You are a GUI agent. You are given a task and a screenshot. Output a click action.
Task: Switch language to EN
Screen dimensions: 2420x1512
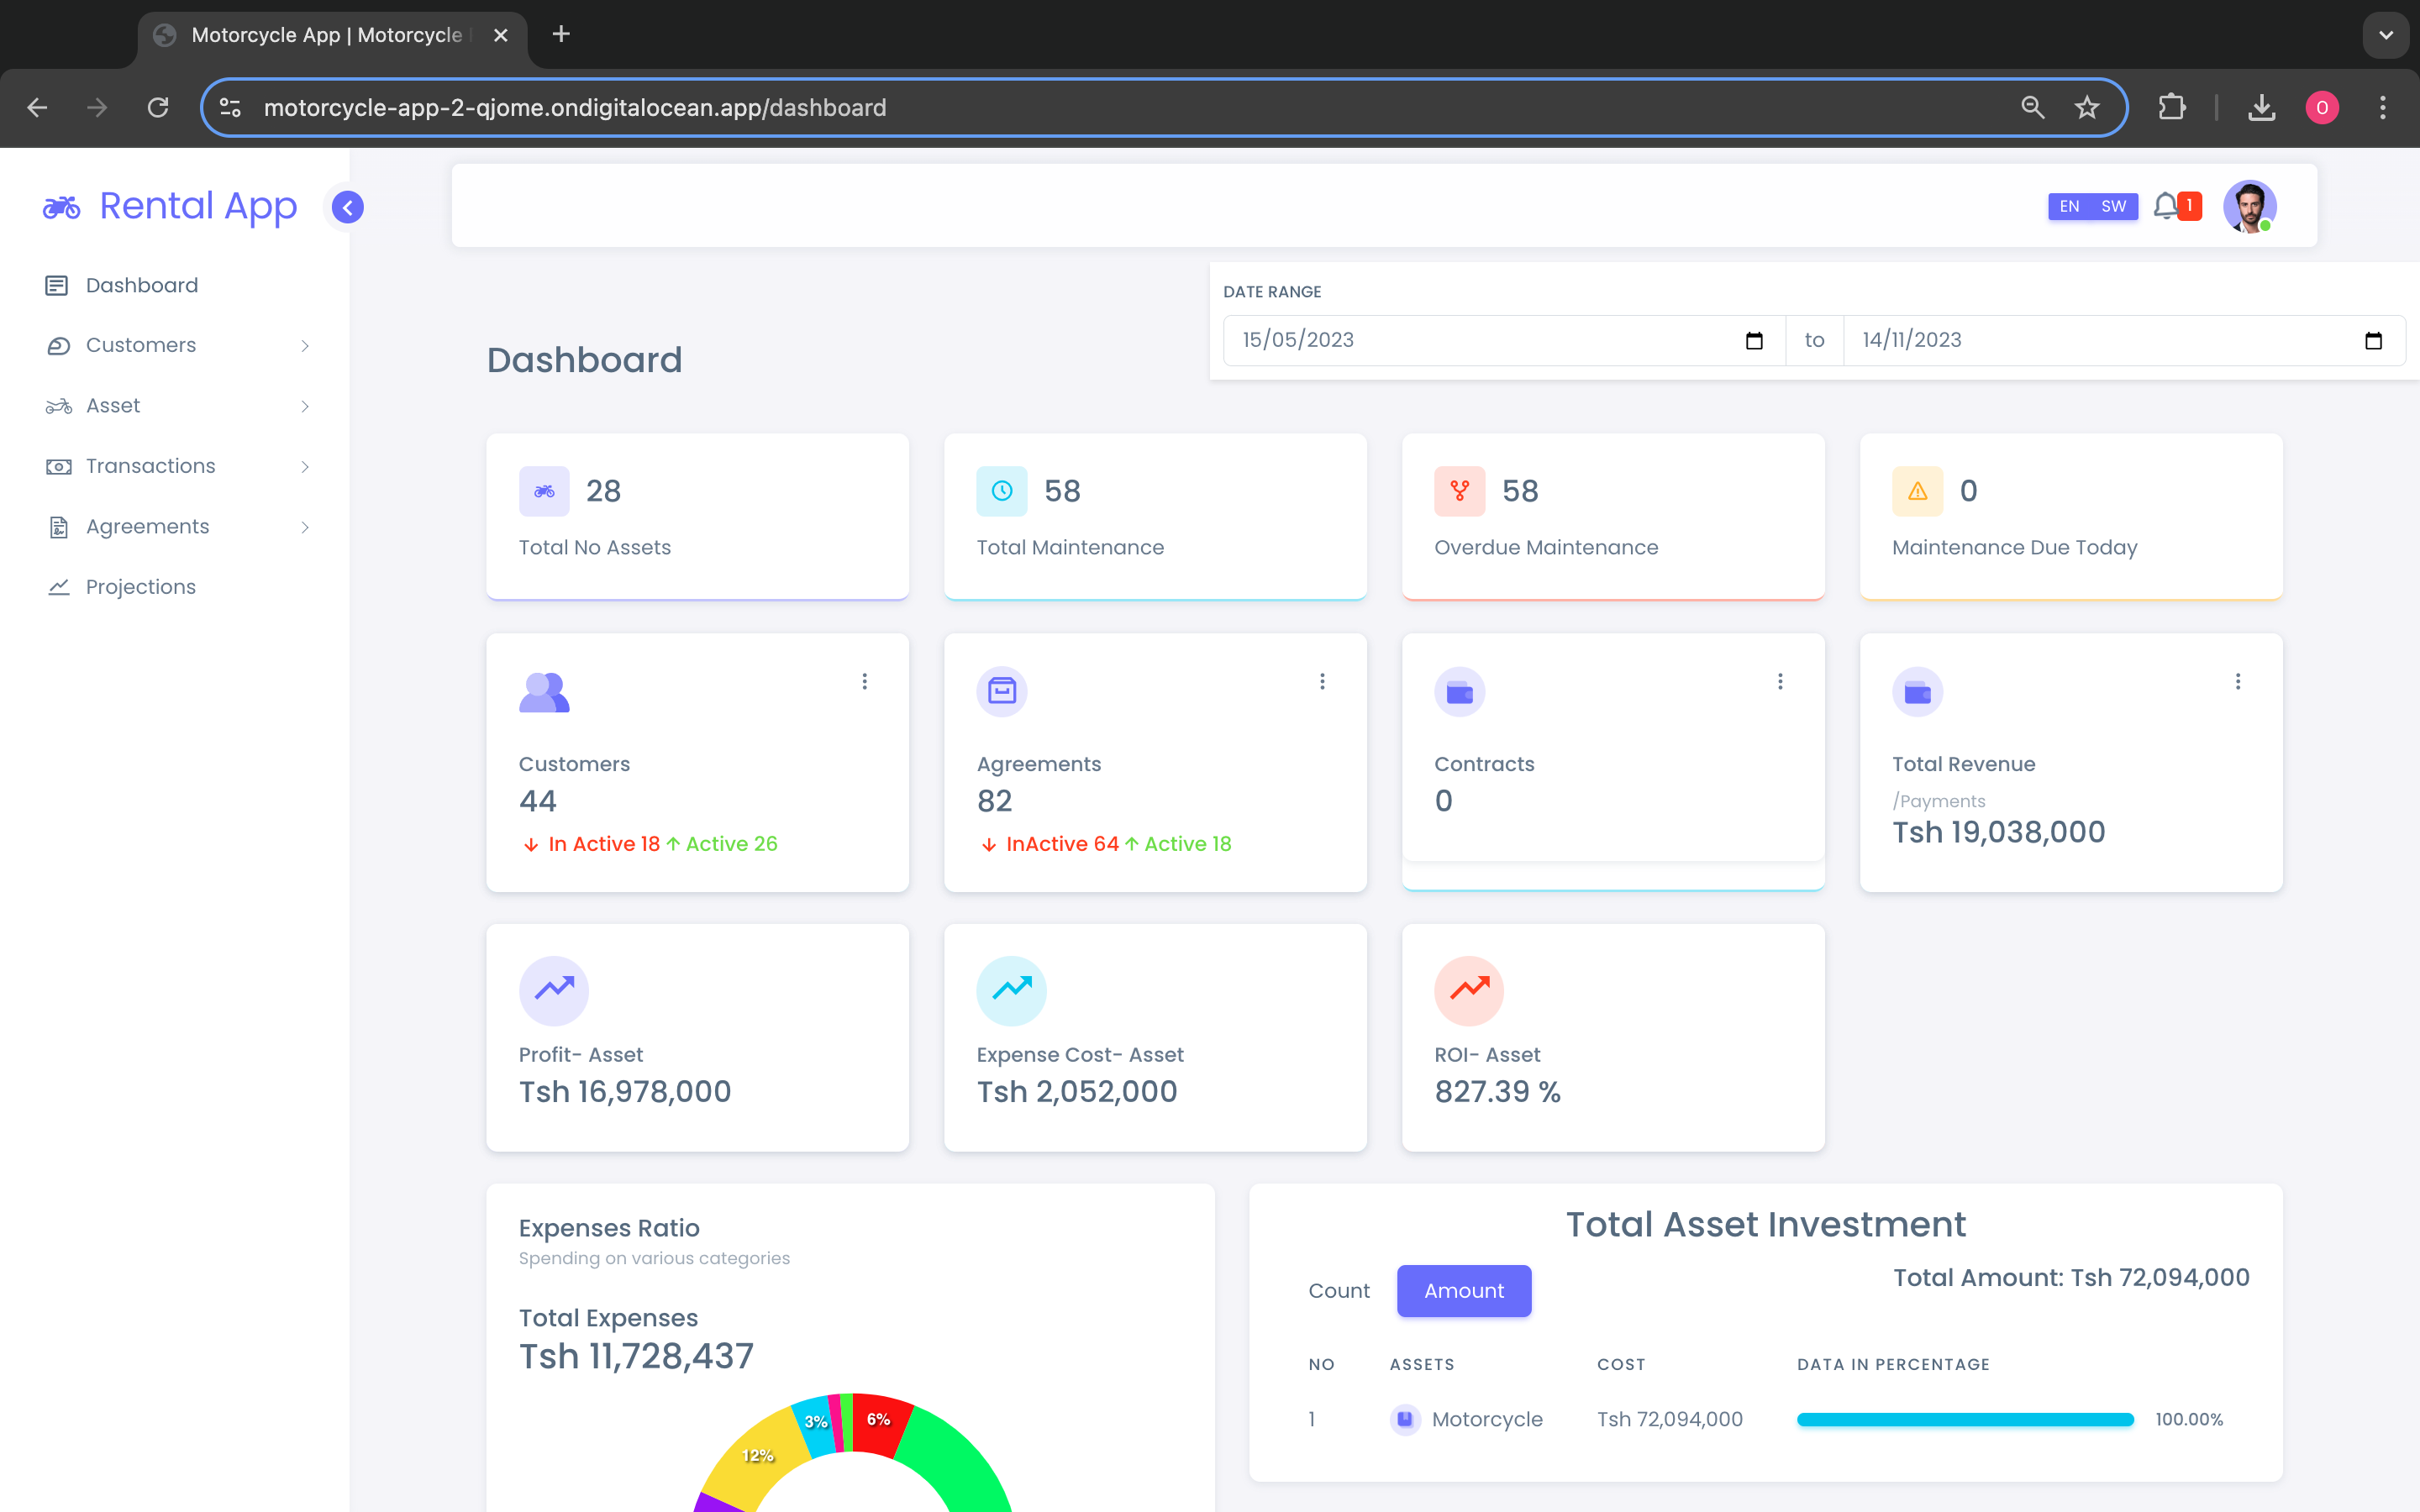2069,206
